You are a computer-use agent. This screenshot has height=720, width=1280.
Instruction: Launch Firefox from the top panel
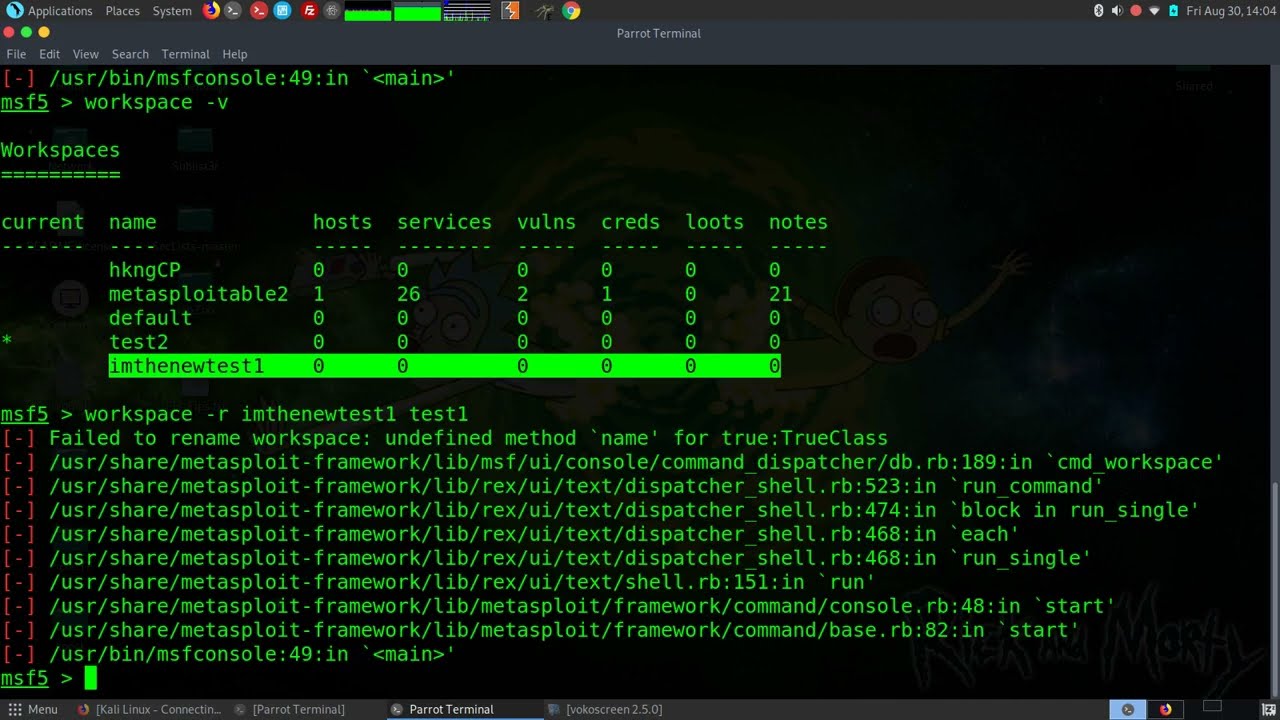coord(211,11)
